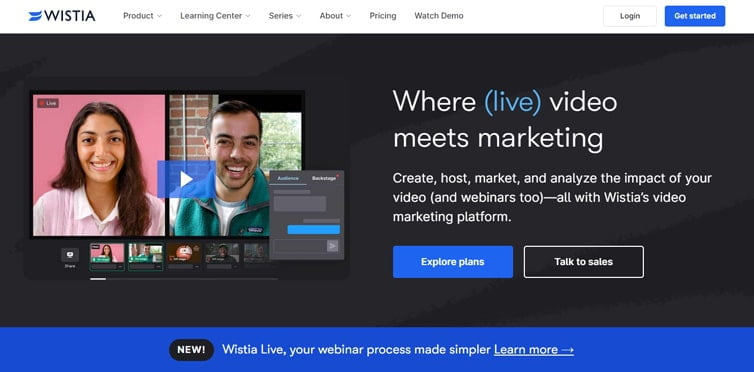Expand the Product dropdown menu
Viewport: 754px width, 372px height.
142,16
